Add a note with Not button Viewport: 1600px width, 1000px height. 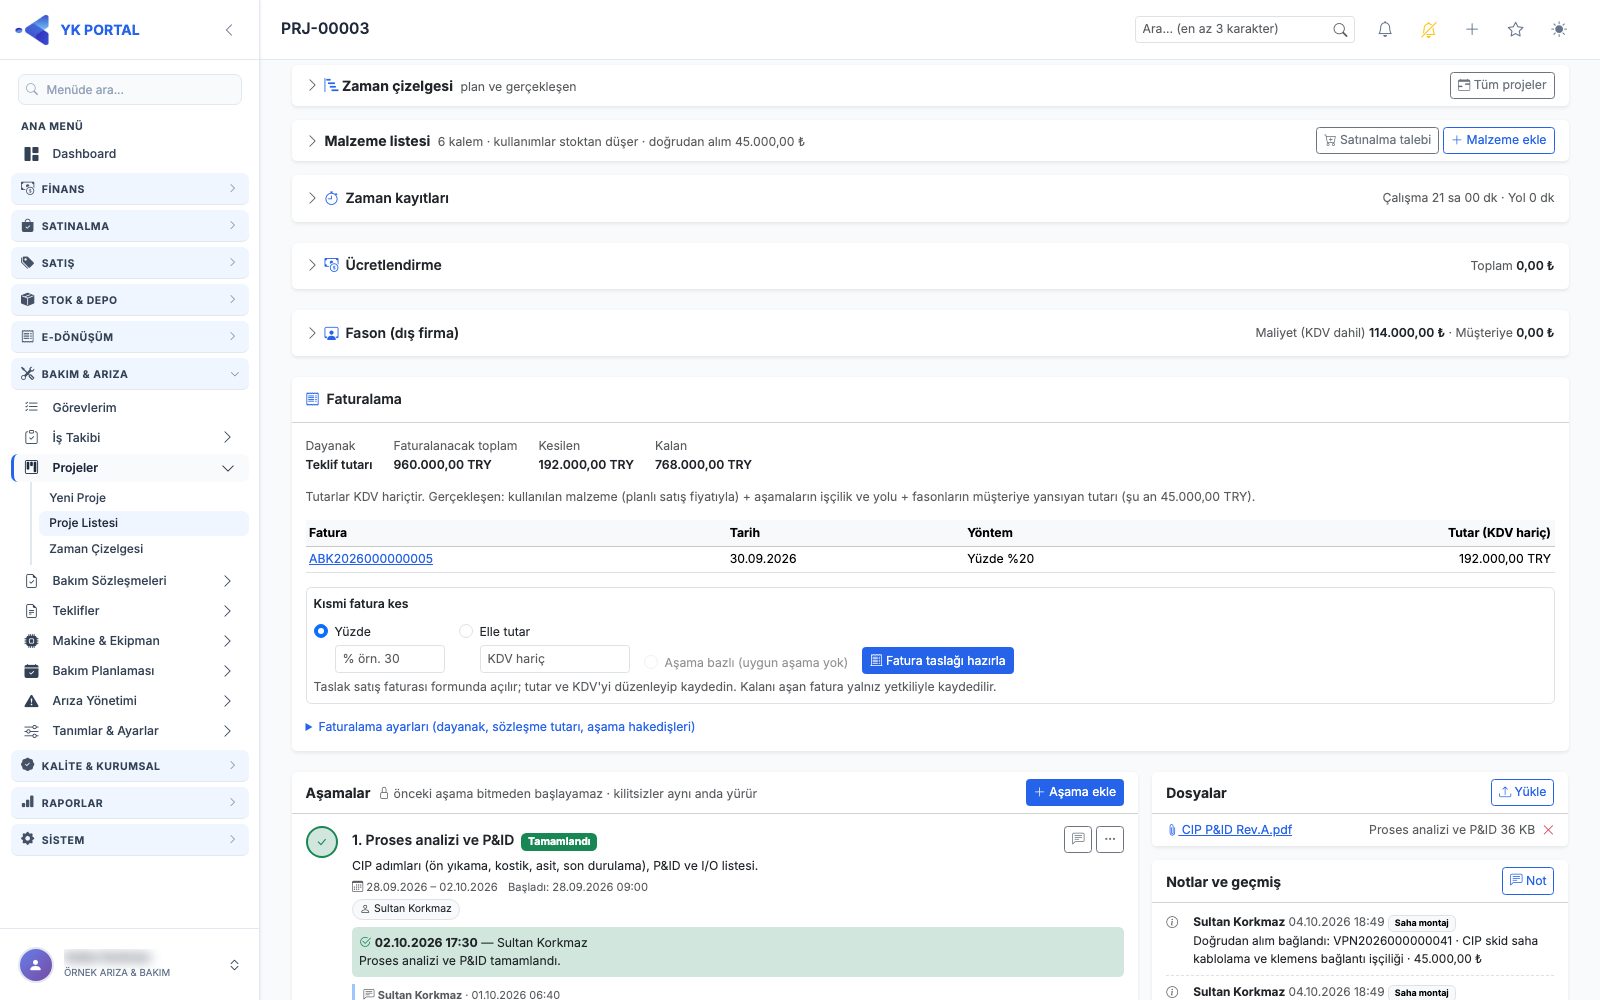[x=1528, y=881]
